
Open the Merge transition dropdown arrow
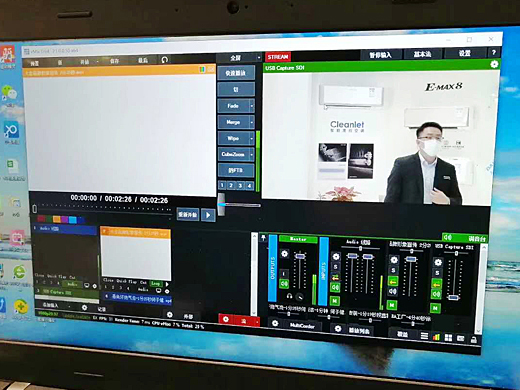tap(252, 122)
